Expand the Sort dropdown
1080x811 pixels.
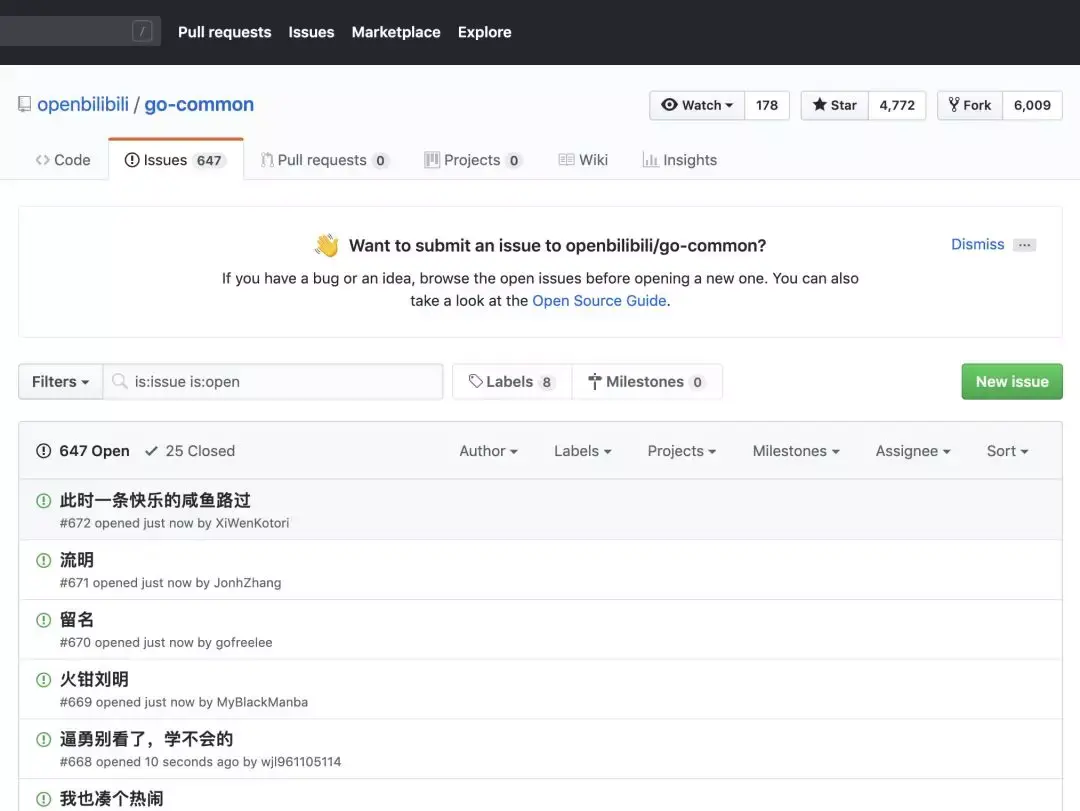coord(1006,450)
